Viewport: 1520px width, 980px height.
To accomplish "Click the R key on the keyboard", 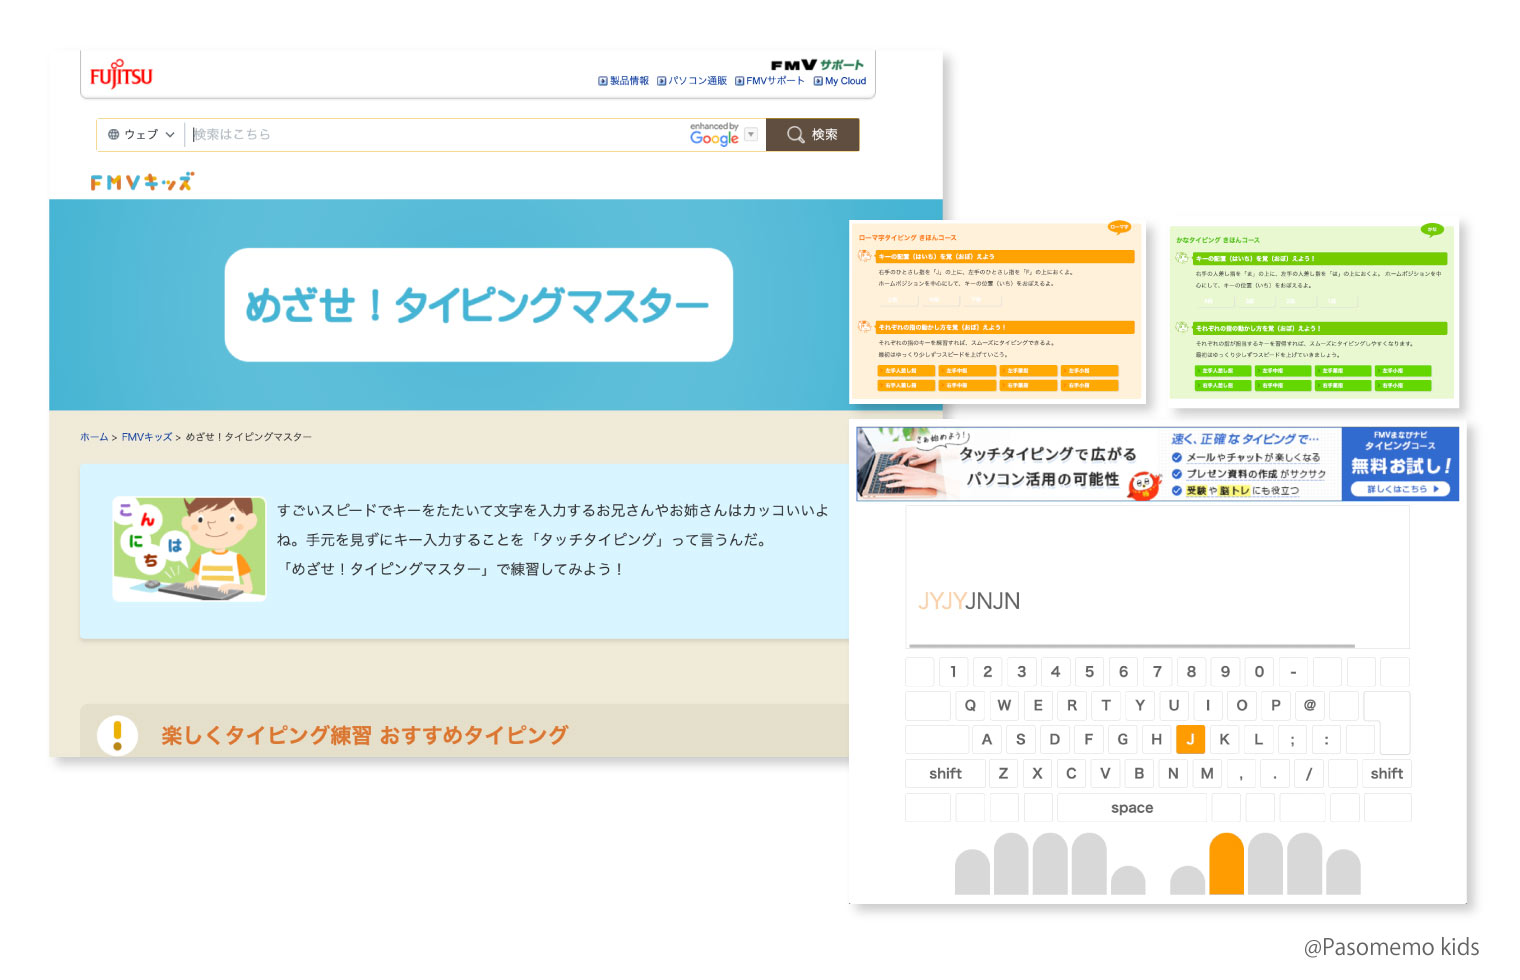I will [1072, 705].
